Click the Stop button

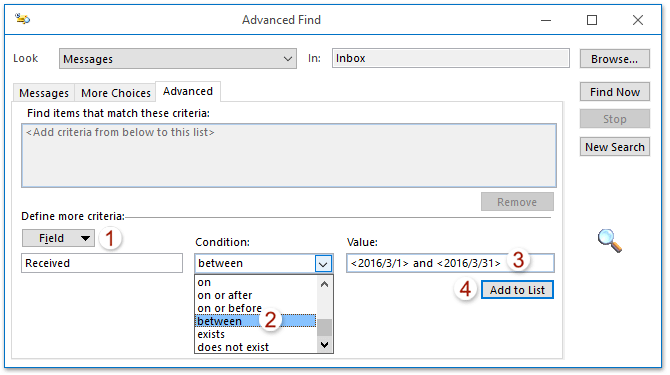614,119
